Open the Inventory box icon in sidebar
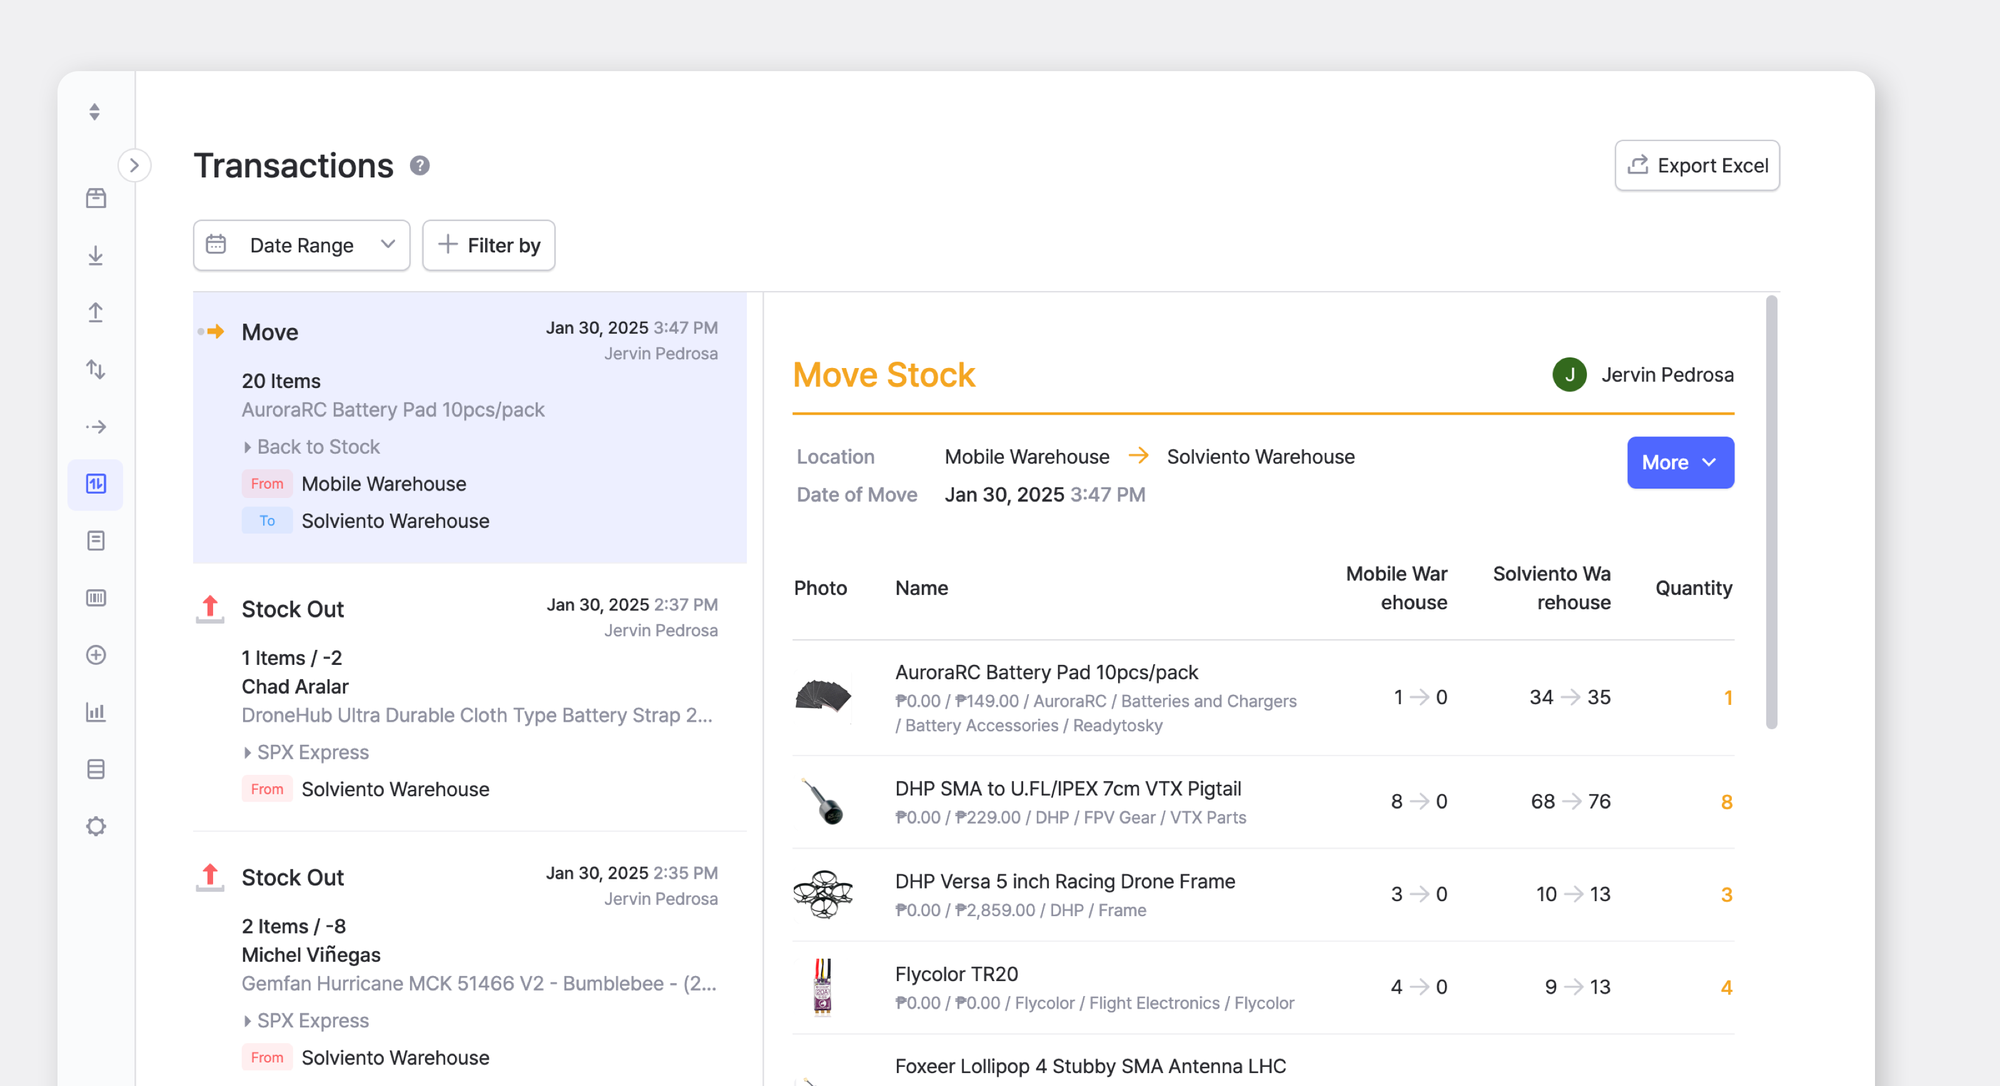The height and width of the screenshot is (1086, 2000). pos(95,198)
